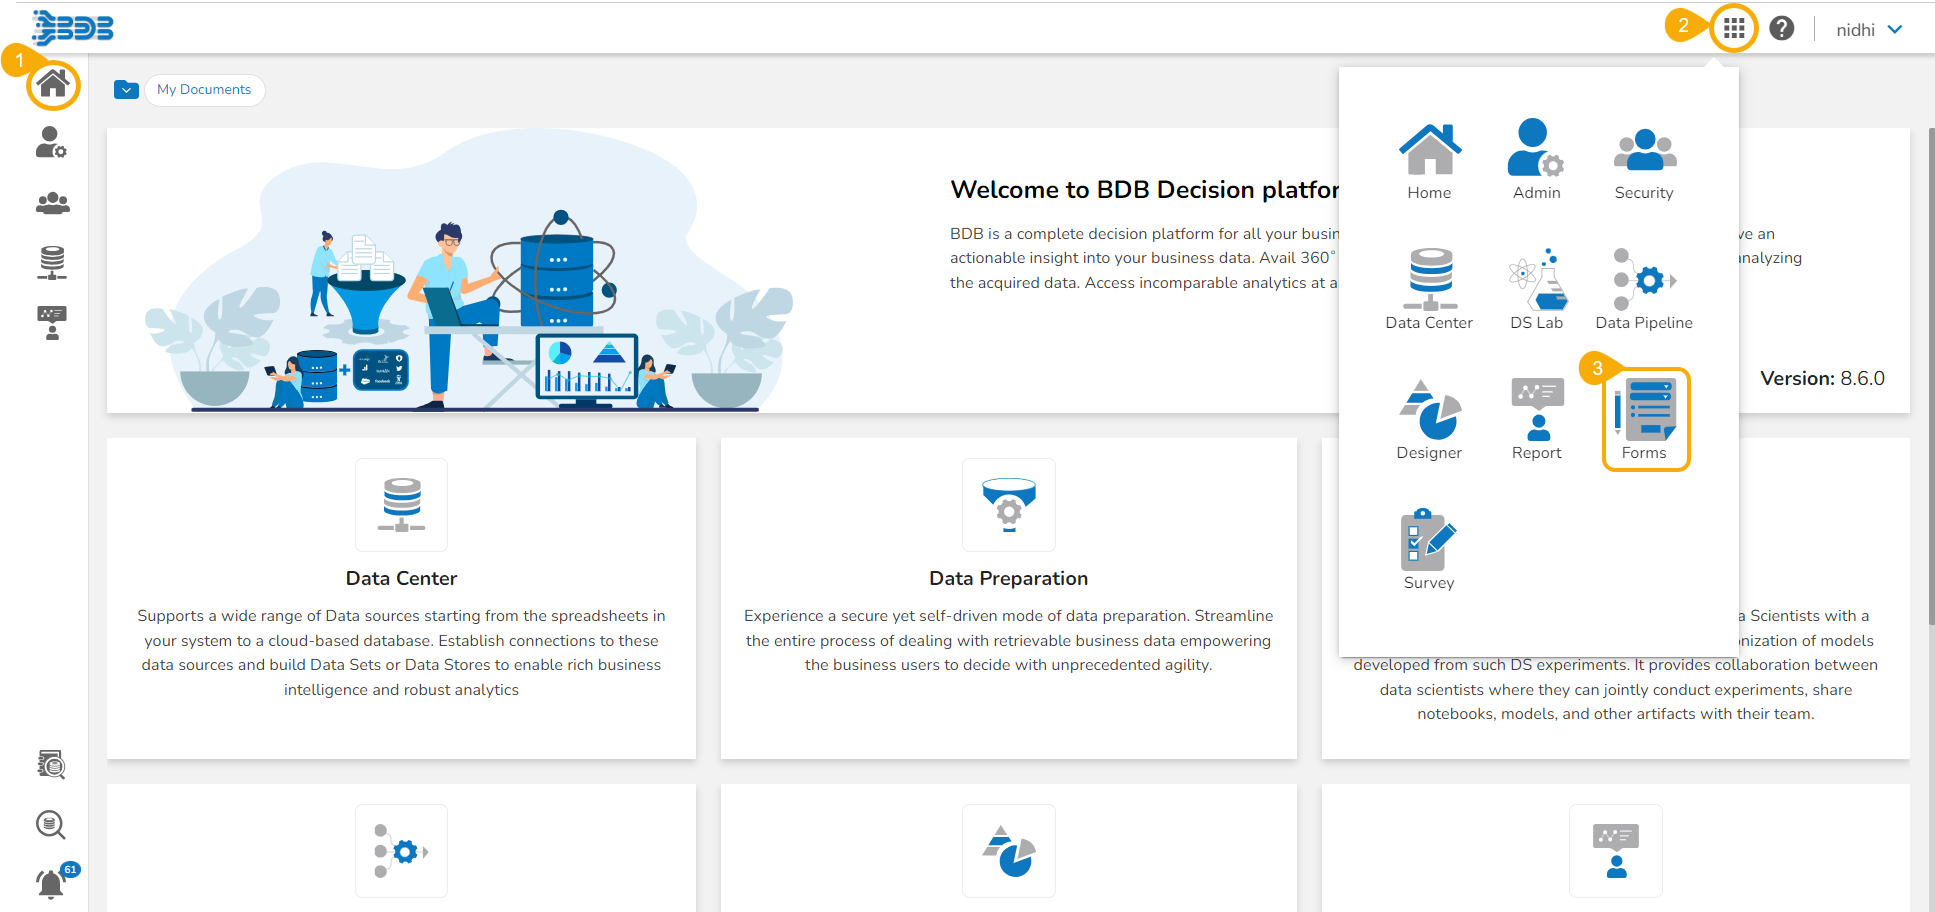Open Admin module from apps menu
The height and width of the screenshot is (912, 1935).
(1536, 160)
